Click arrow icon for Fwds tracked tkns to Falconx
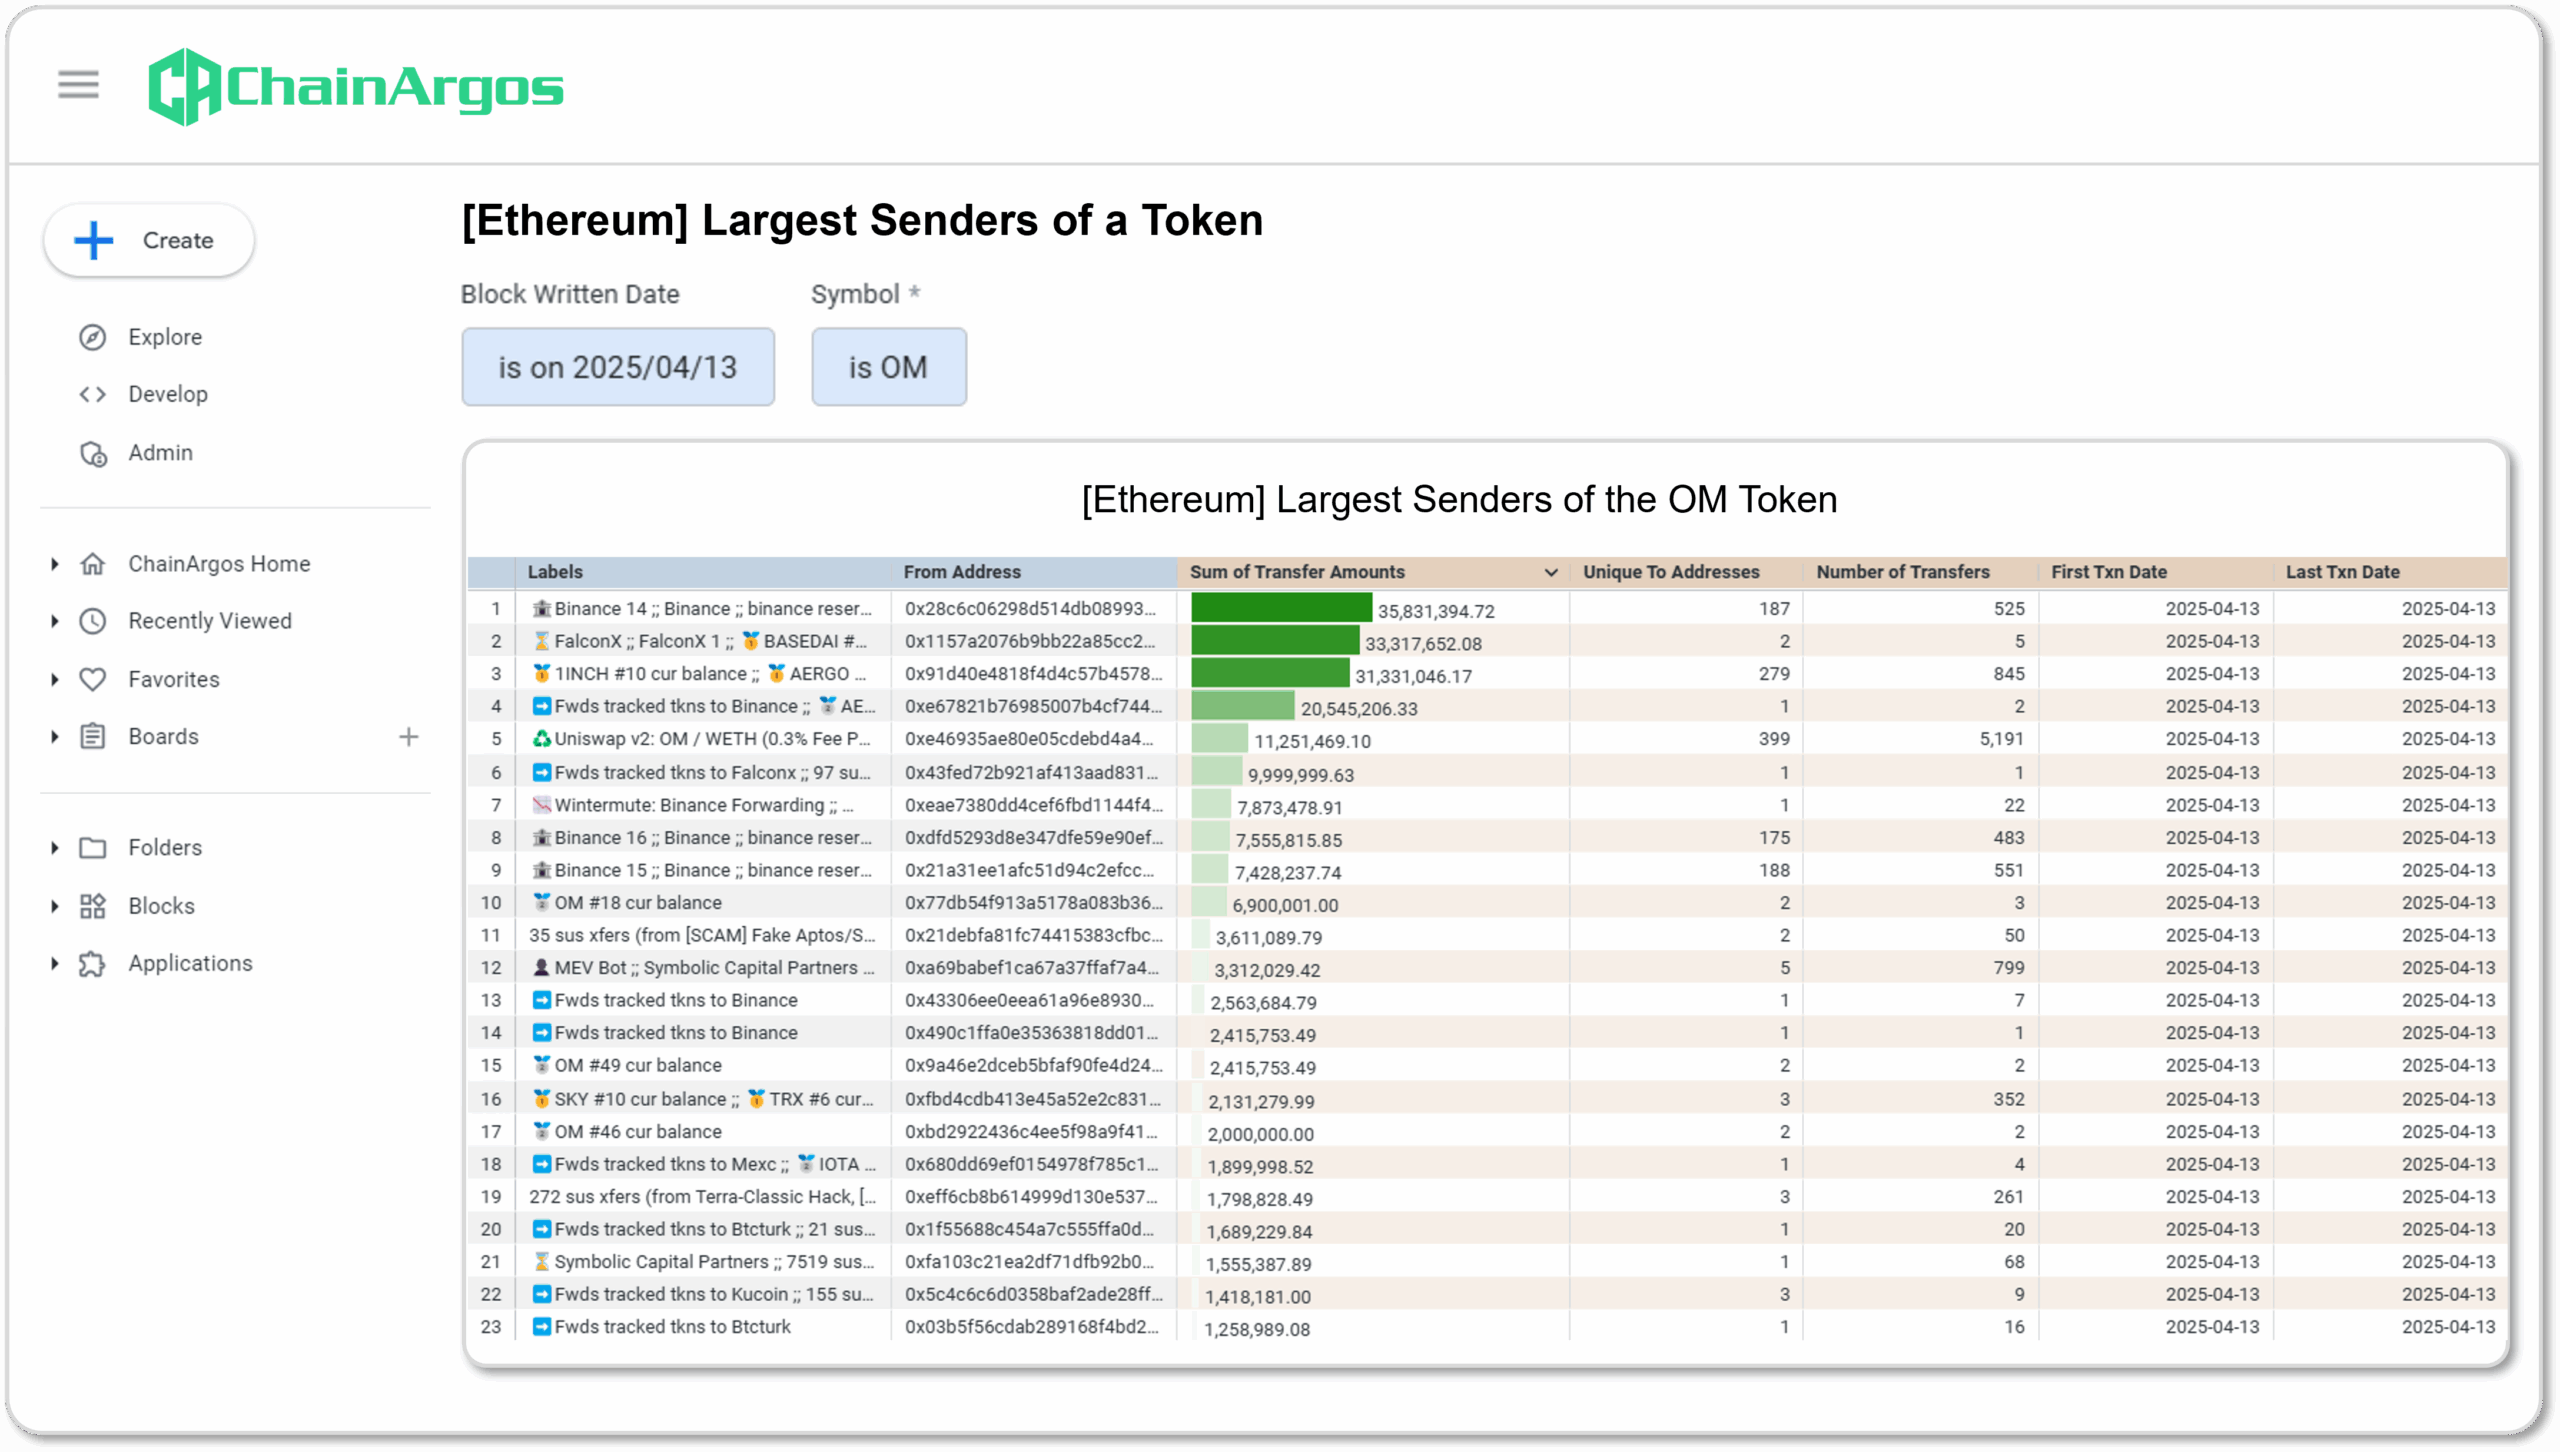Viewport: 2560px width, 1452px height. [x=541, y=773]
